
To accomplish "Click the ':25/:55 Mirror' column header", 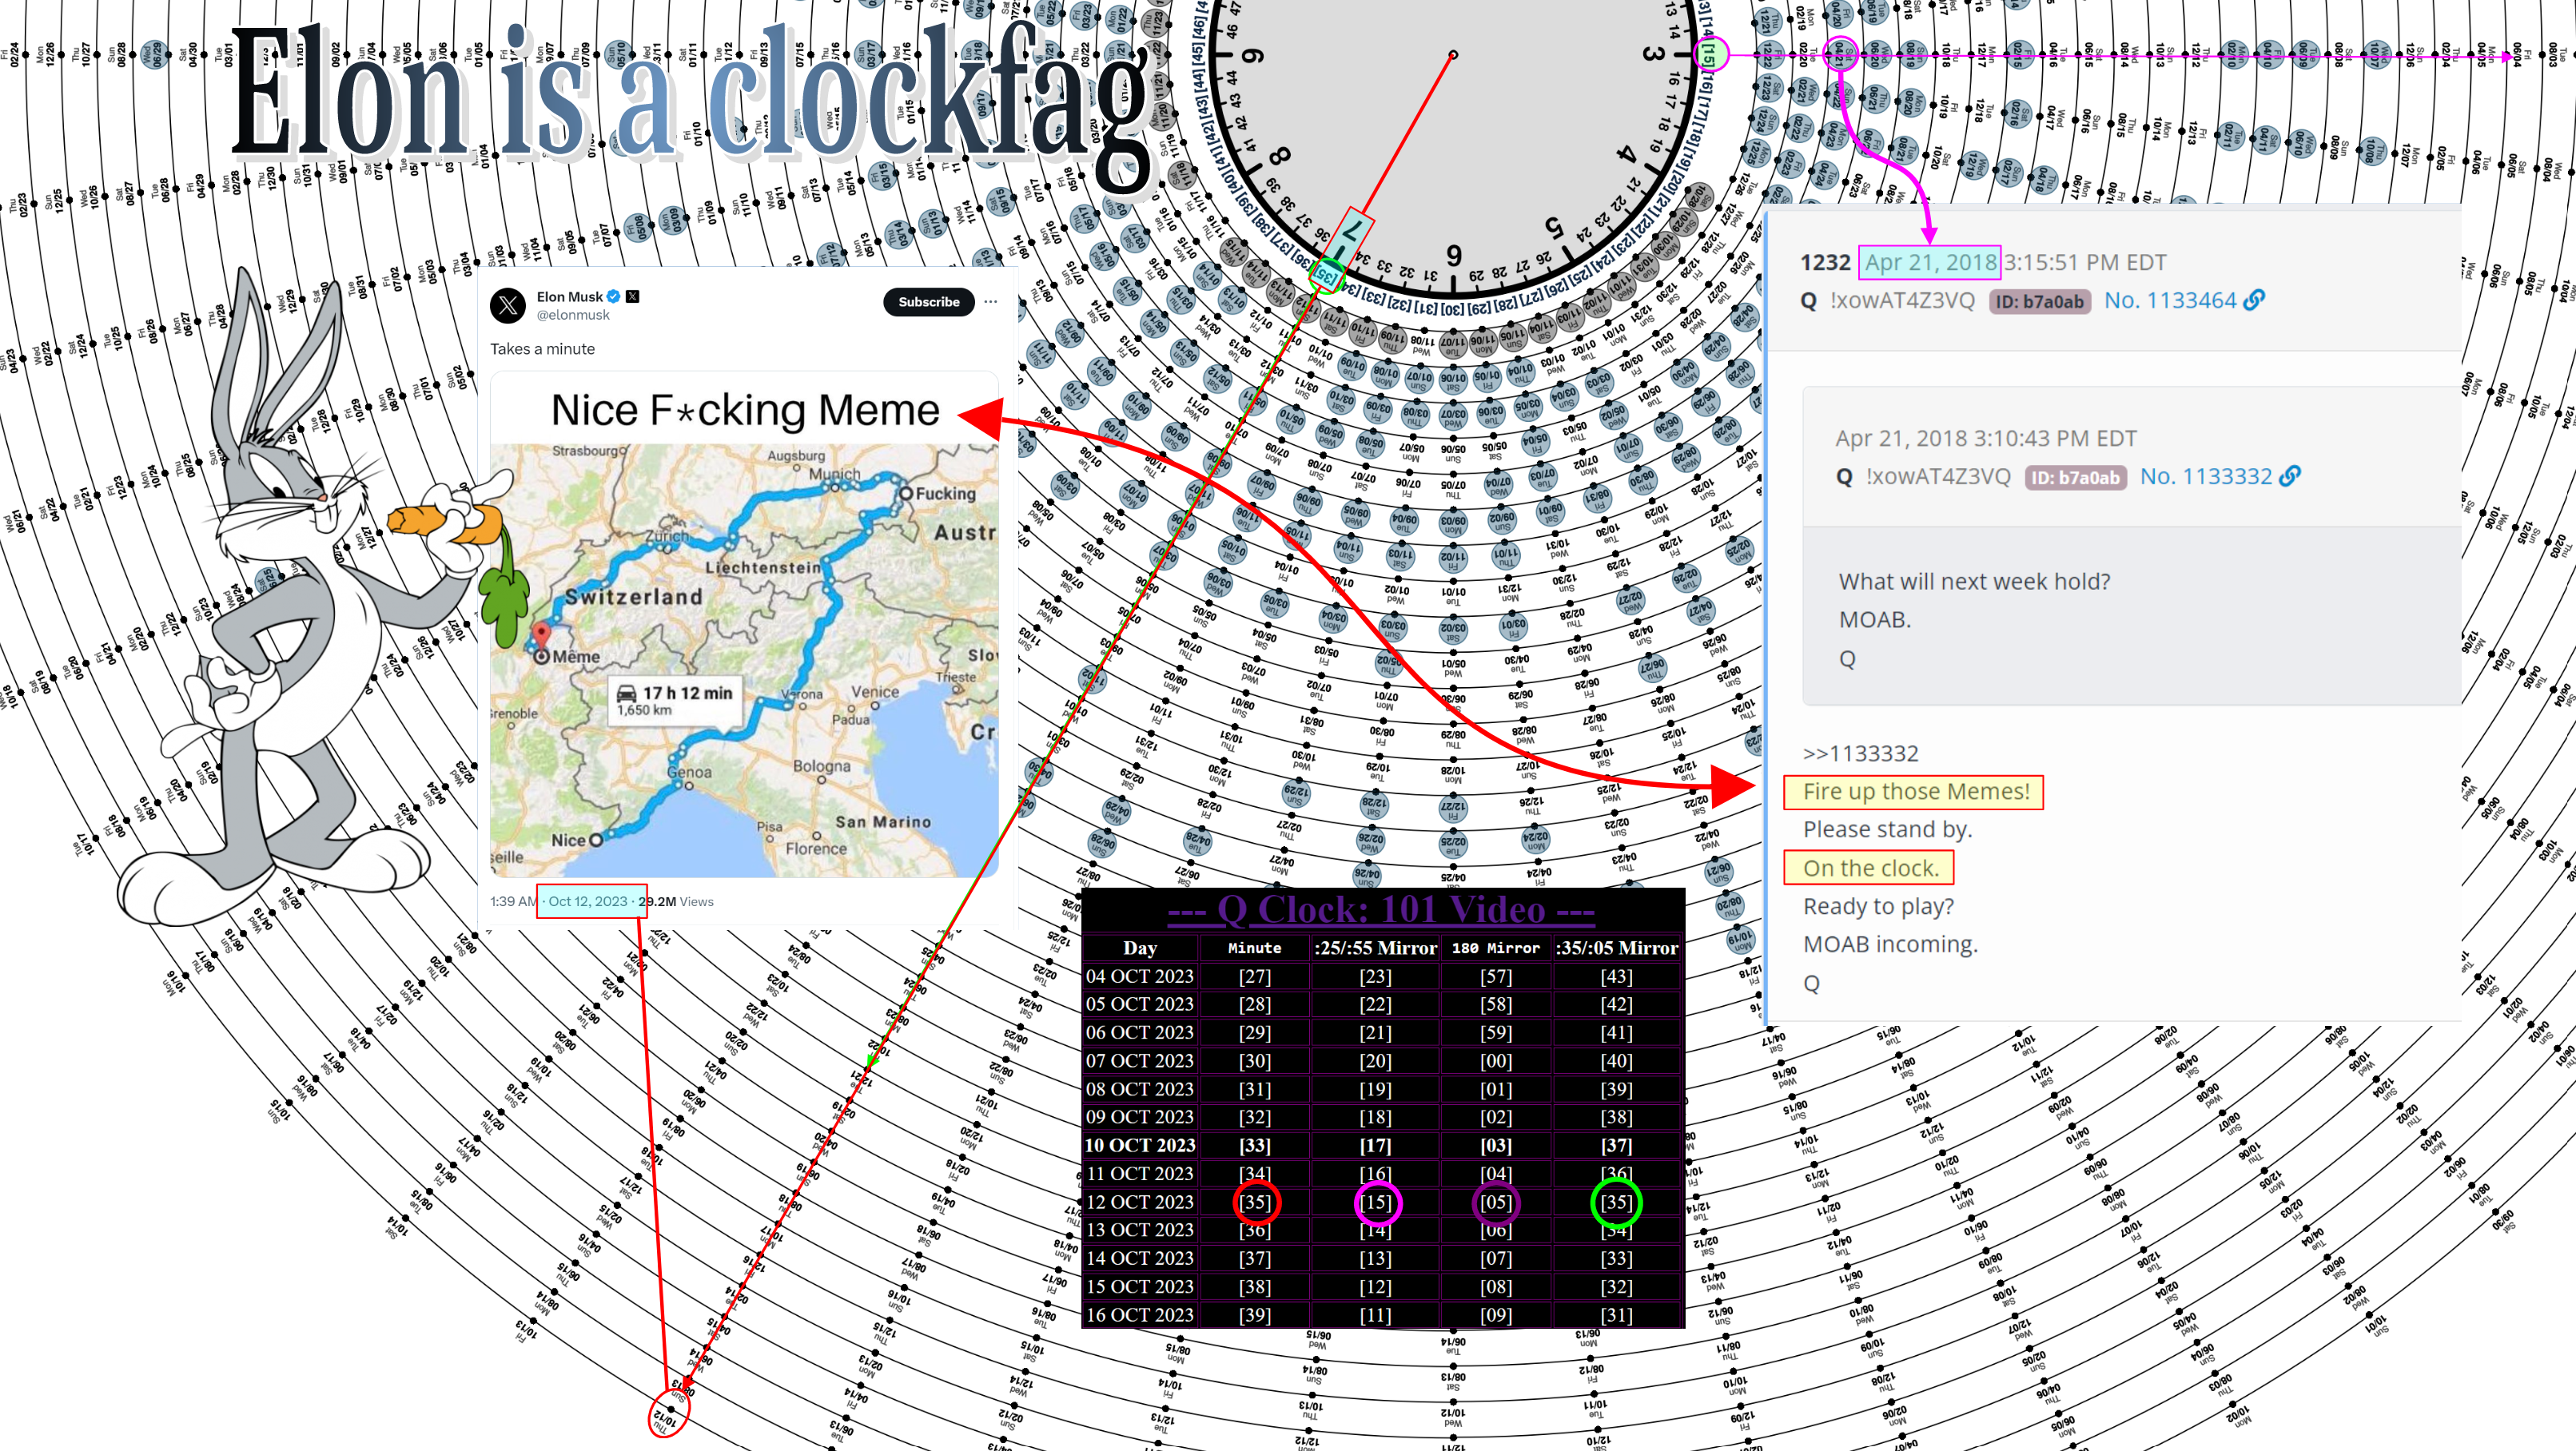I will pos(1375,948).
